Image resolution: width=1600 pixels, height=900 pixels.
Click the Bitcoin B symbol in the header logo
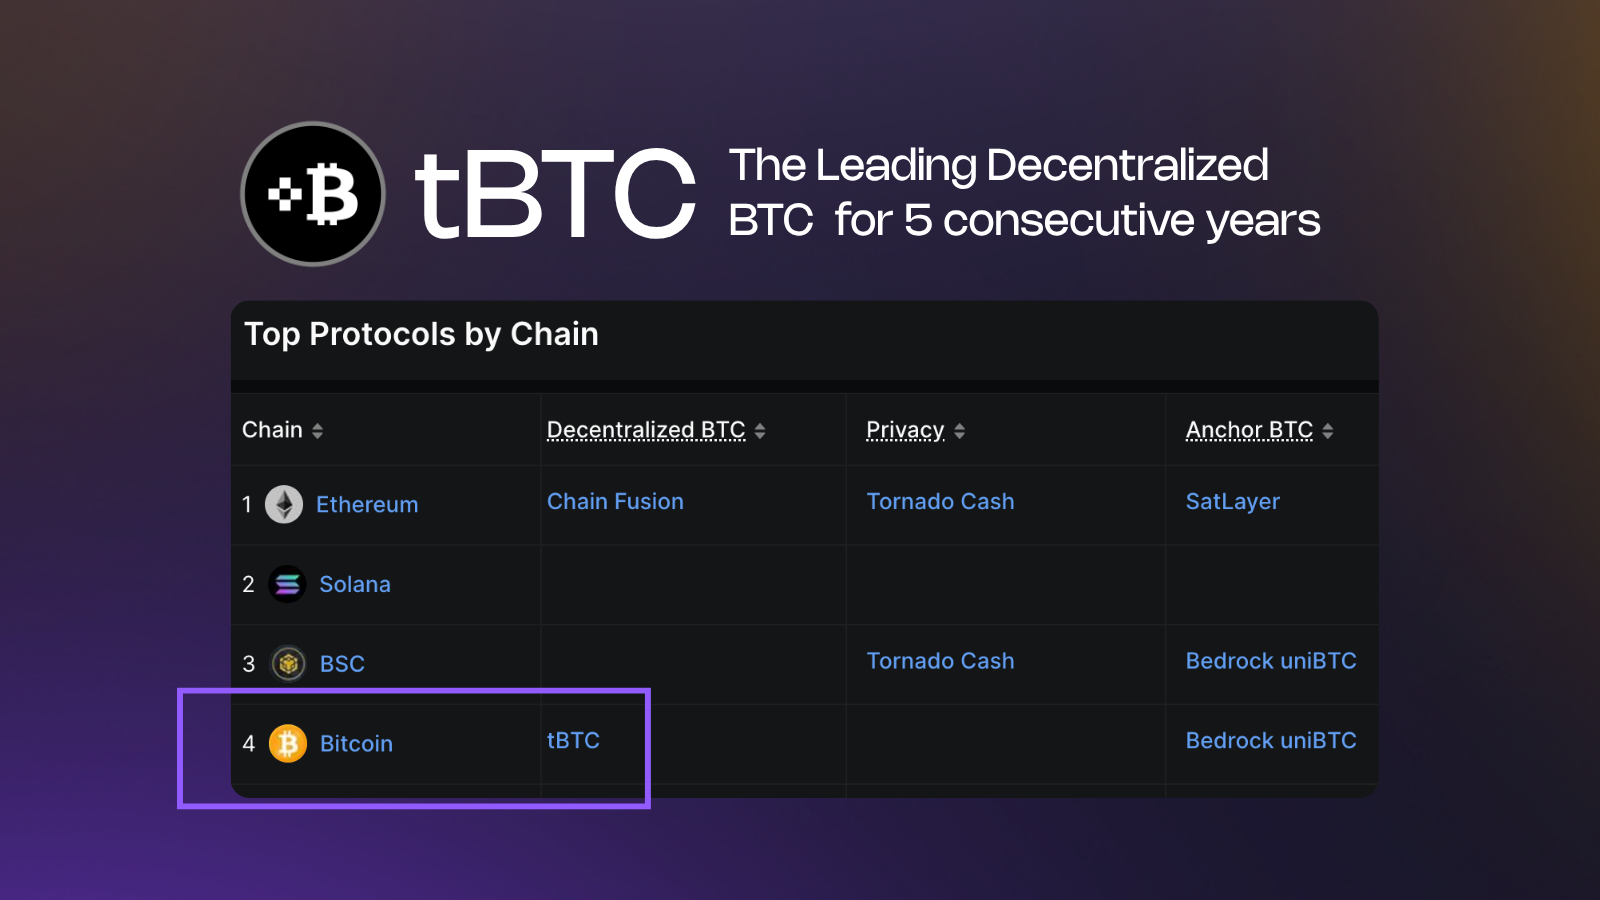click(330, 193)
